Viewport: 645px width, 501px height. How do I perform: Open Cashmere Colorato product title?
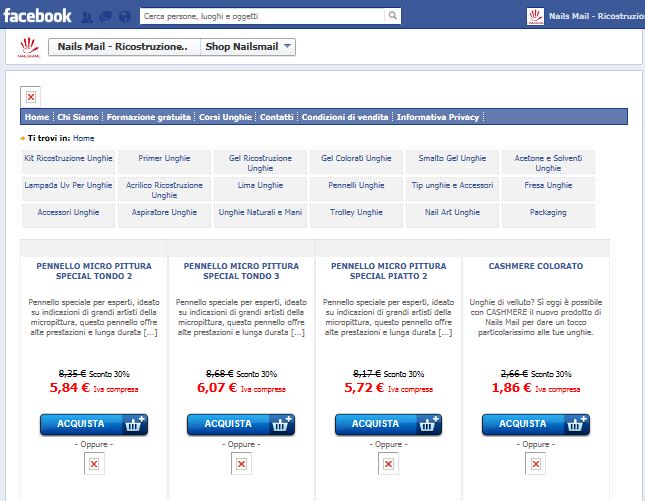536,266
